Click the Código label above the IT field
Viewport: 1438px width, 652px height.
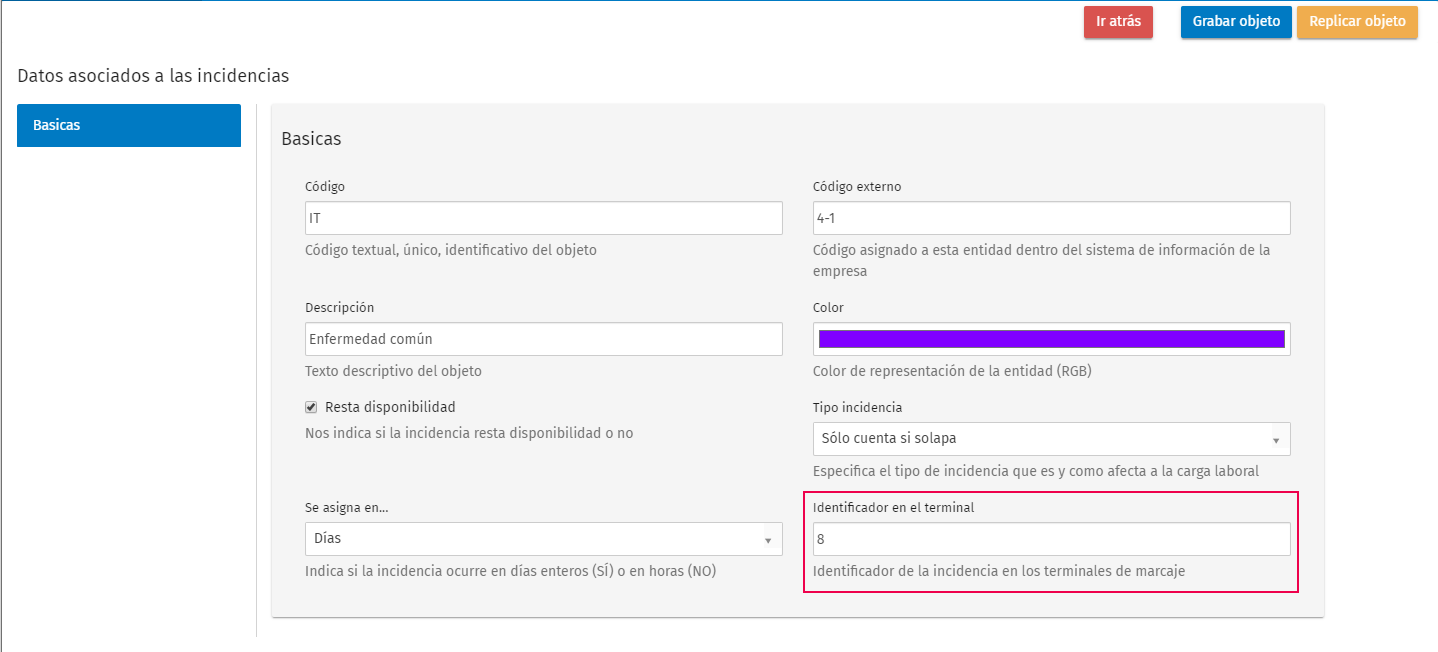coord(325,187)
